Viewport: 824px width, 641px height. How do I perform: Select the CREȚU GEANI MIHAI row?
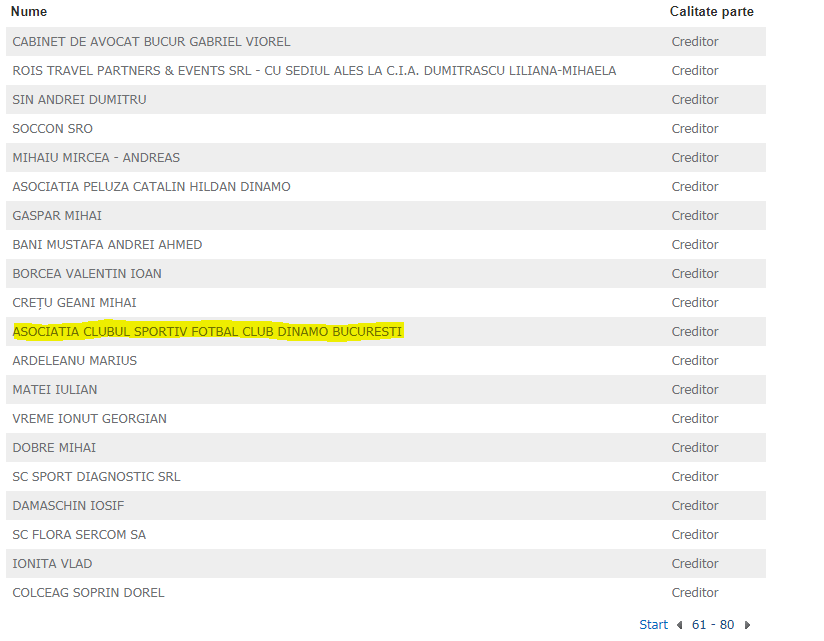tap(74, 303)
